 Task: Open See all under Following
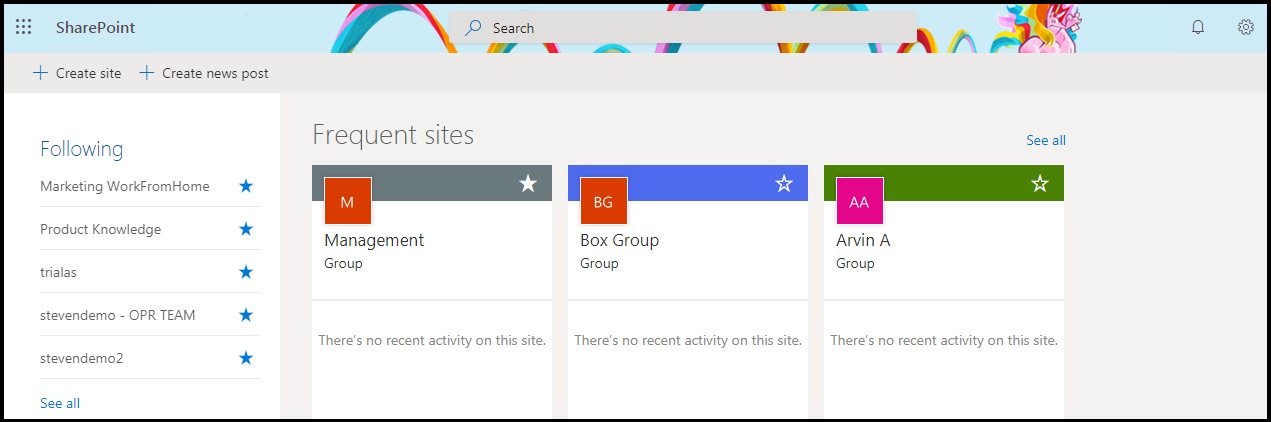(60, 403)
